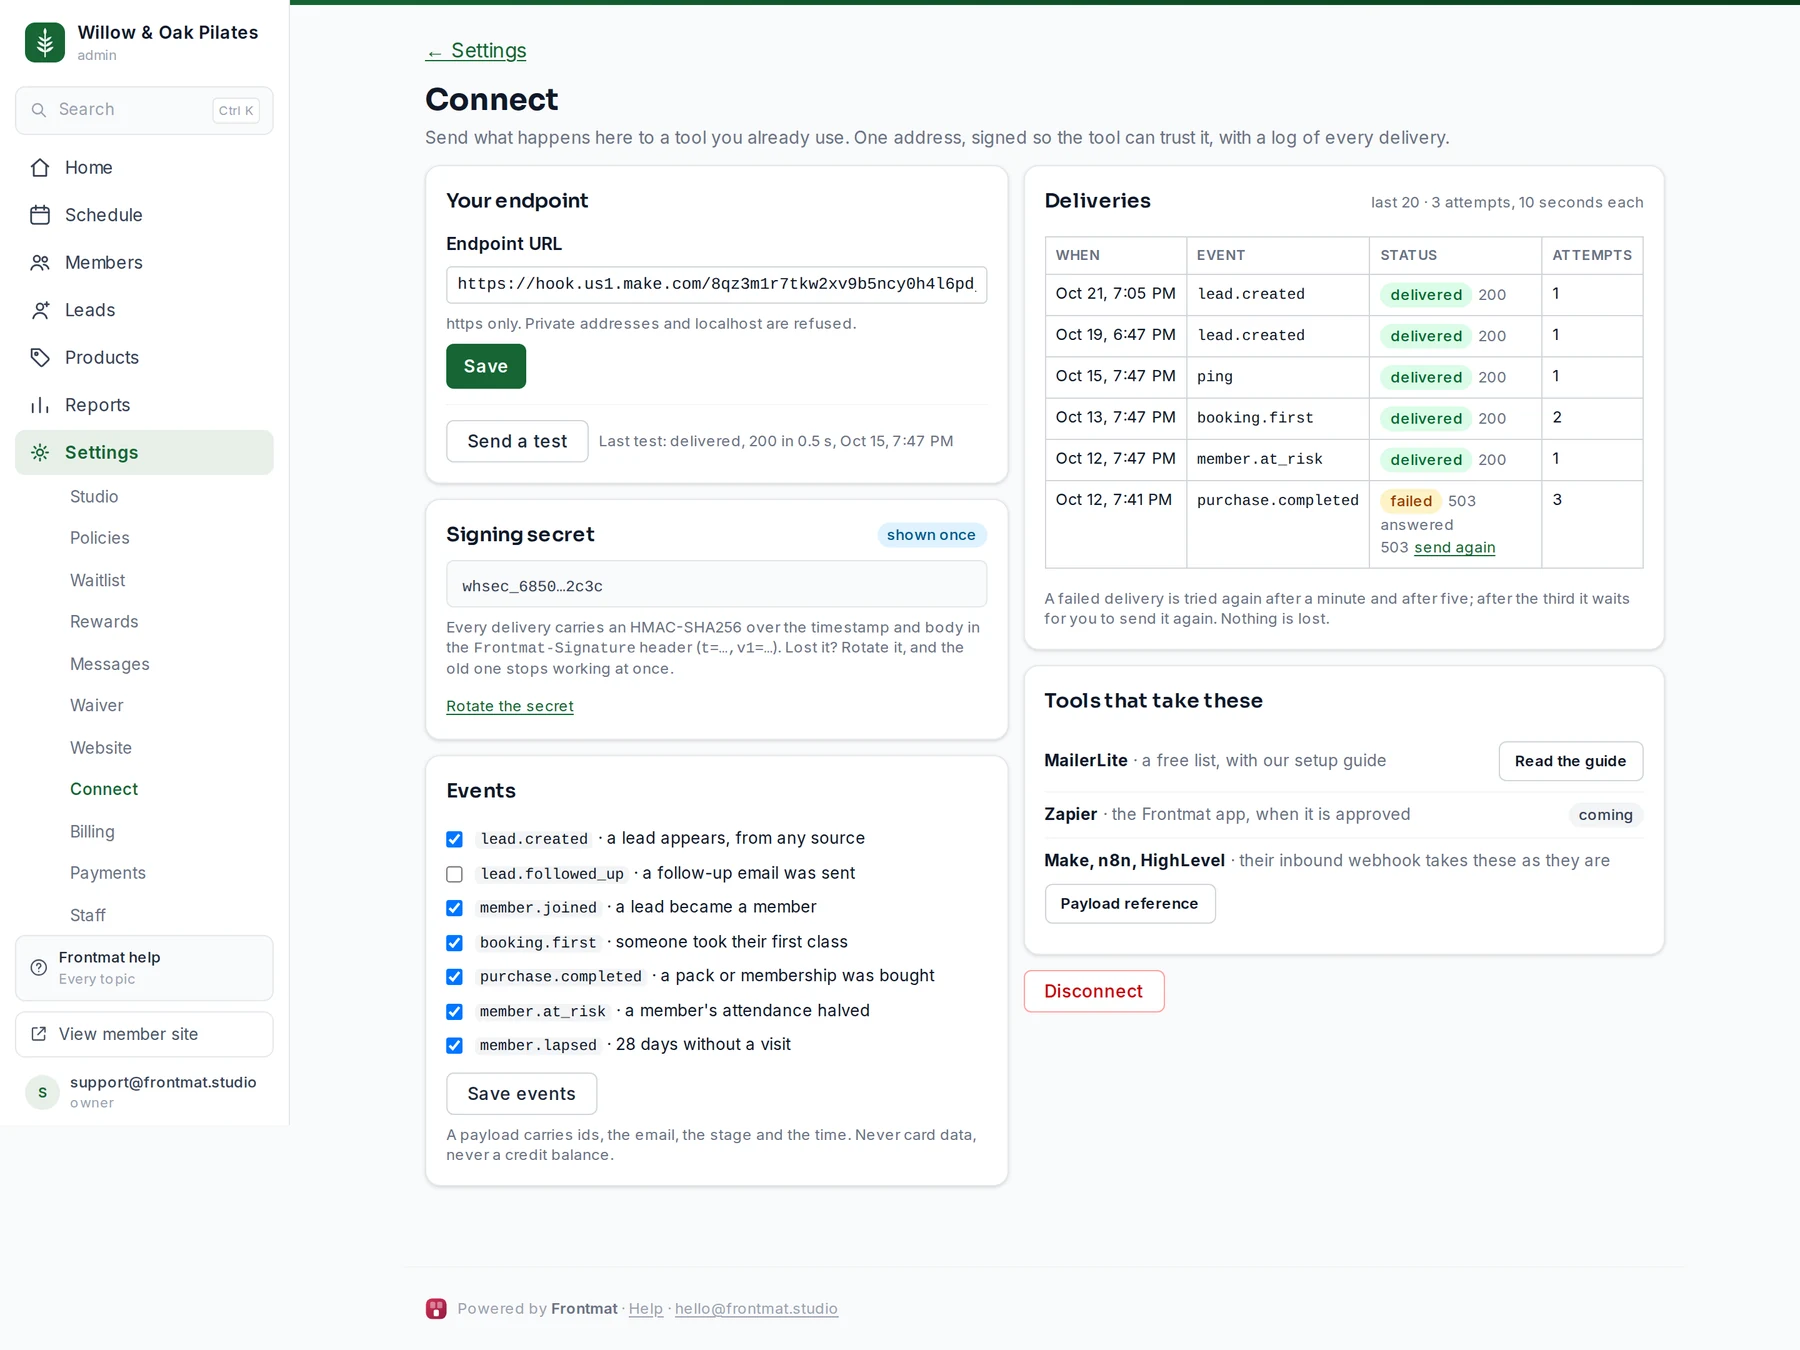Open the Studio settings page
The height and width of the screenshot is (1350, 1800).
(94, 497)
